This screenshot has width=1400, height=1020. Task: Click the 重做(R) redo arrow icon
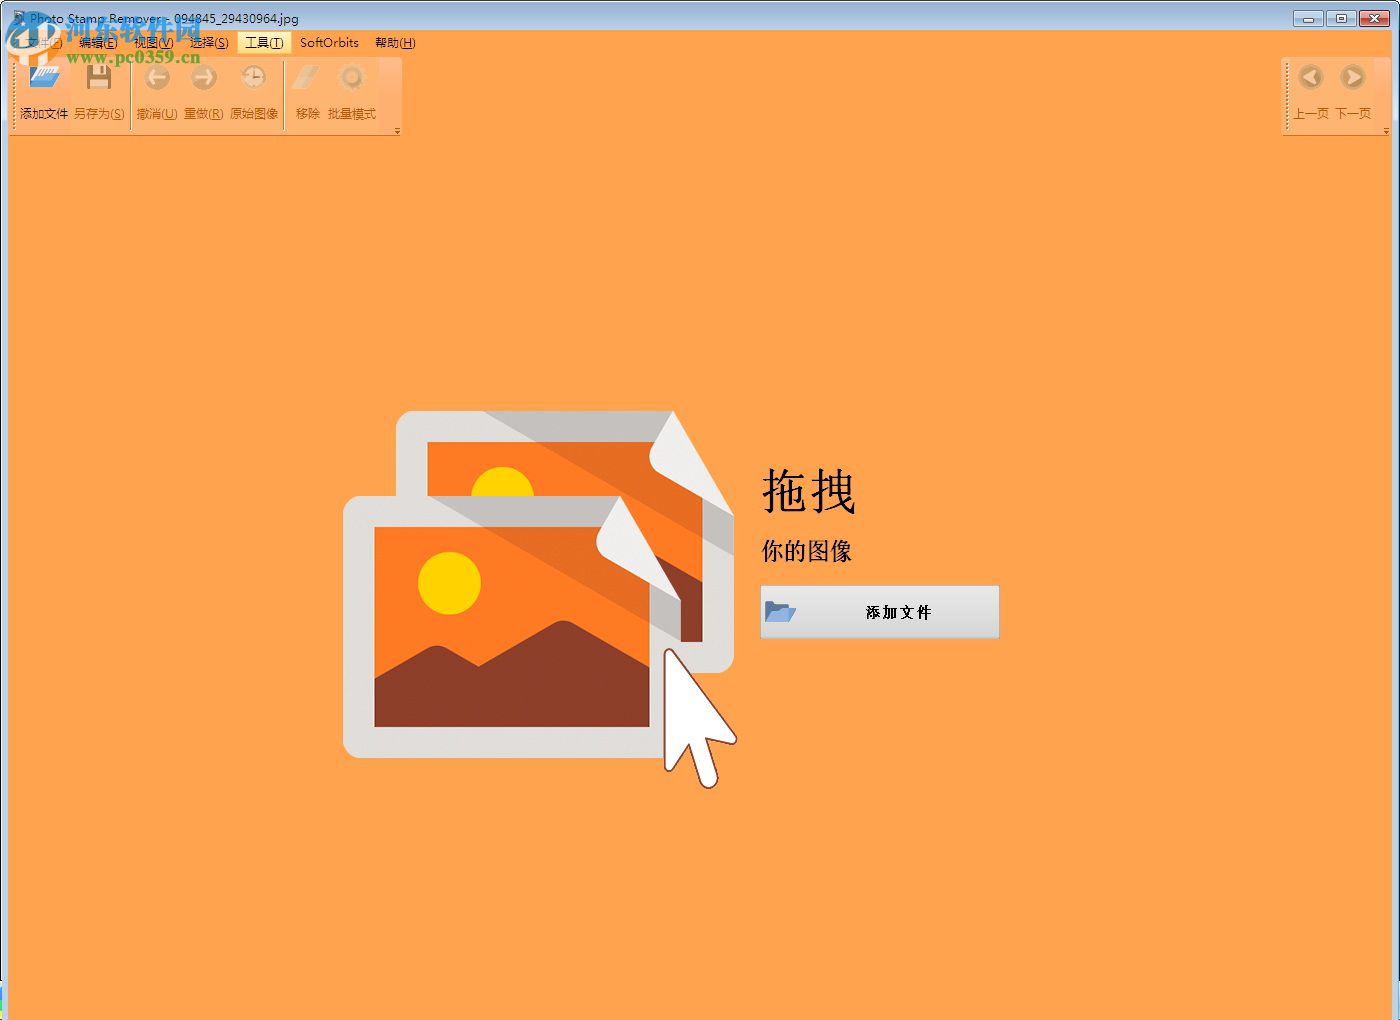pos(204,77)
